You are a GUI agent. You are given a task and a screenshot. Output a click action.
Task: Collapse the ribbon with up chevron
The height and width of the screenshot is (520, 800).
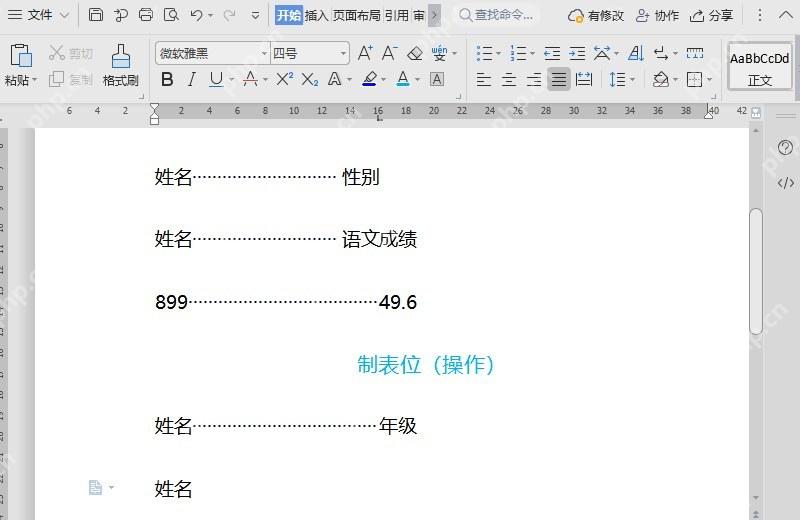(x=786, y=15)
